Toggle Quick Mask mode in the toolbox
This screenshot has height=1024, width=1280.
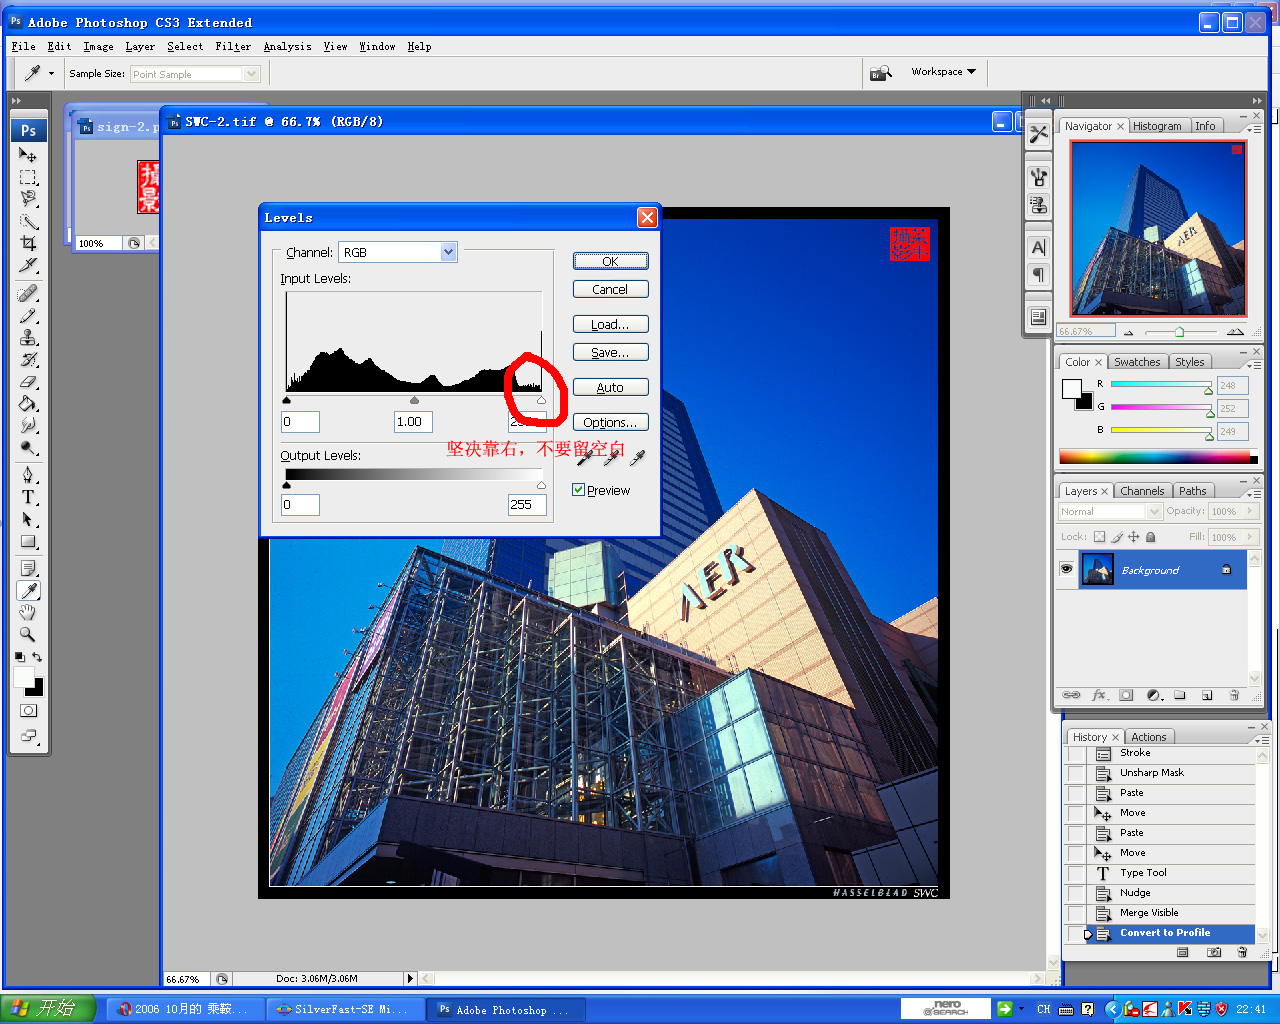[28, 710]
